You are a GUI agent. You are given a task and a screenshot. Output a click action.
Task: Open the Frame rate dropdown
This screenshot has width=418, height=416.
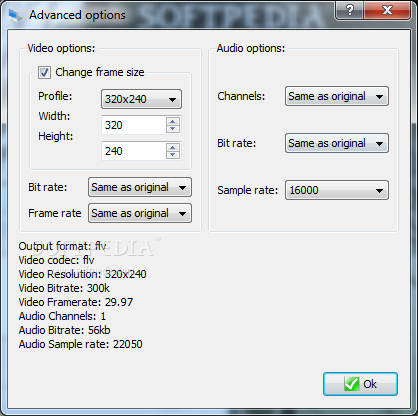click(140, 213)
